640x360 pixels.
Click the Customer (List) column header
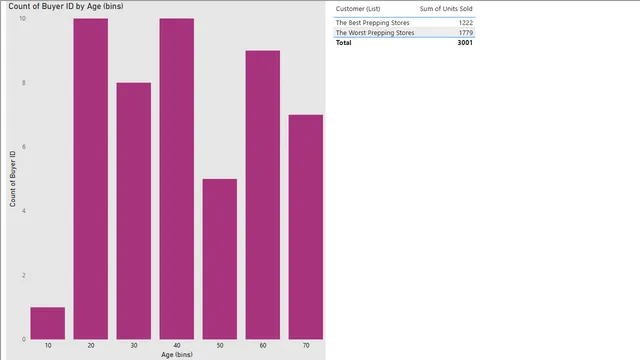coord(358,9)
